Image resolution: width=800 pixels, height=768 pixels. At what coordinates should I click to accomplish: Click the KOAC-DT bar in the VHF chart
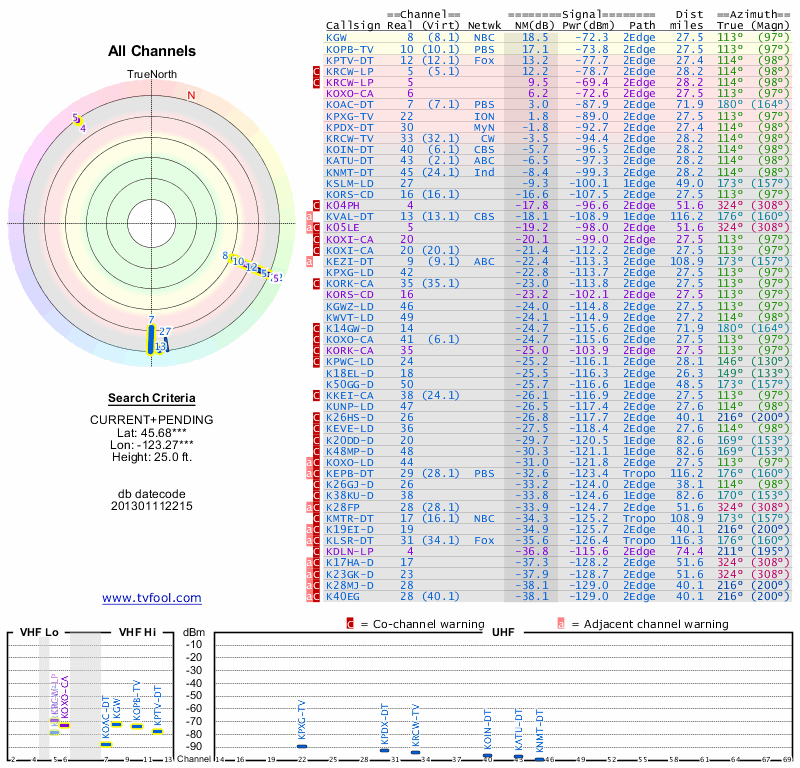(107, 742)
